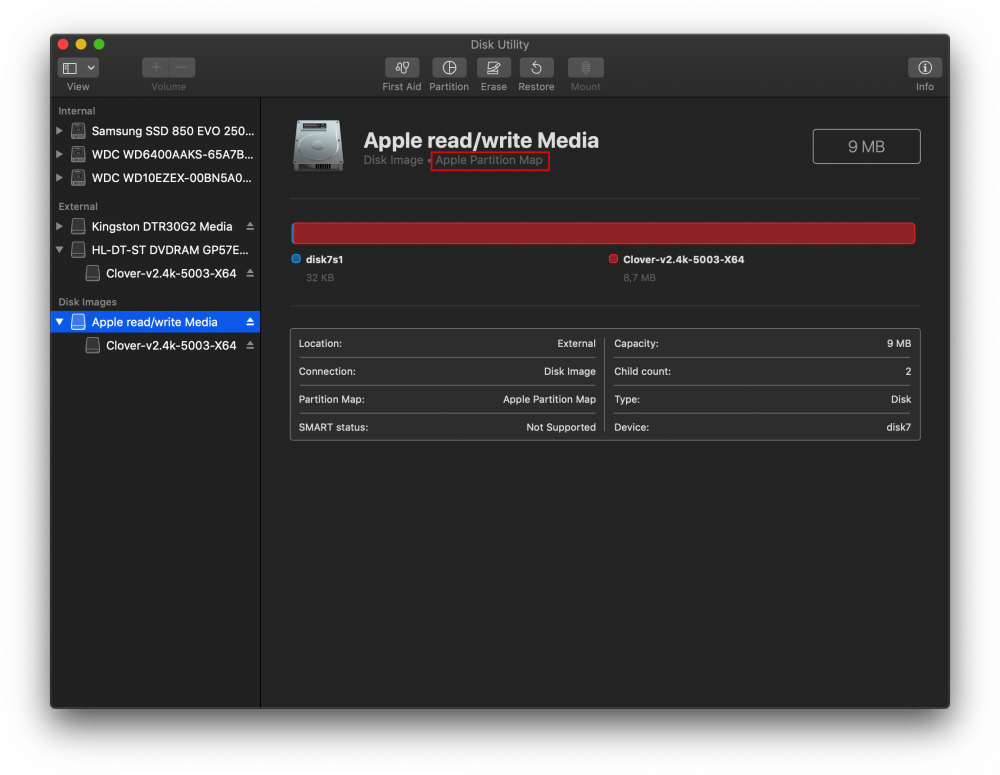Open the Info panel icon
The height and width of the screenshot is (775, 1000).
925,68
